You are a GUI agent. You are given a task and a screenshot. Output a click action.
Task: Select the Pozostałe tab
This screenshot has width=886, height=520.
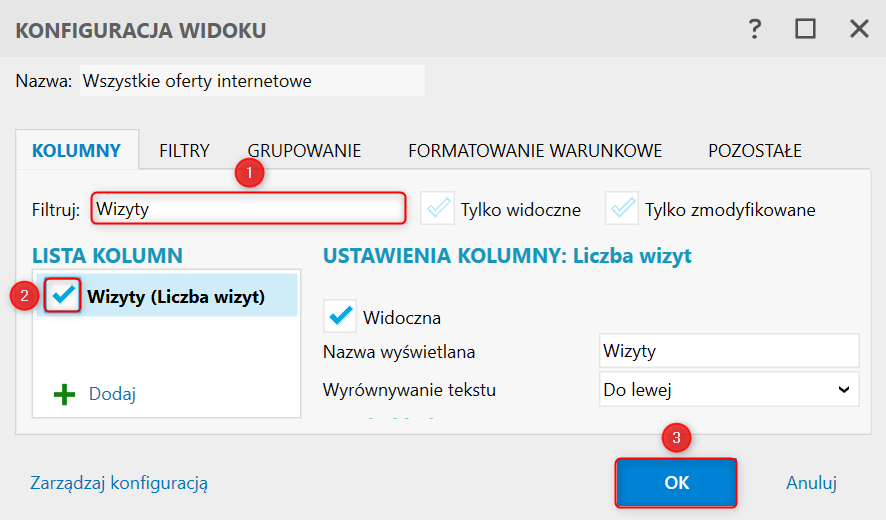tap(755, 151)
